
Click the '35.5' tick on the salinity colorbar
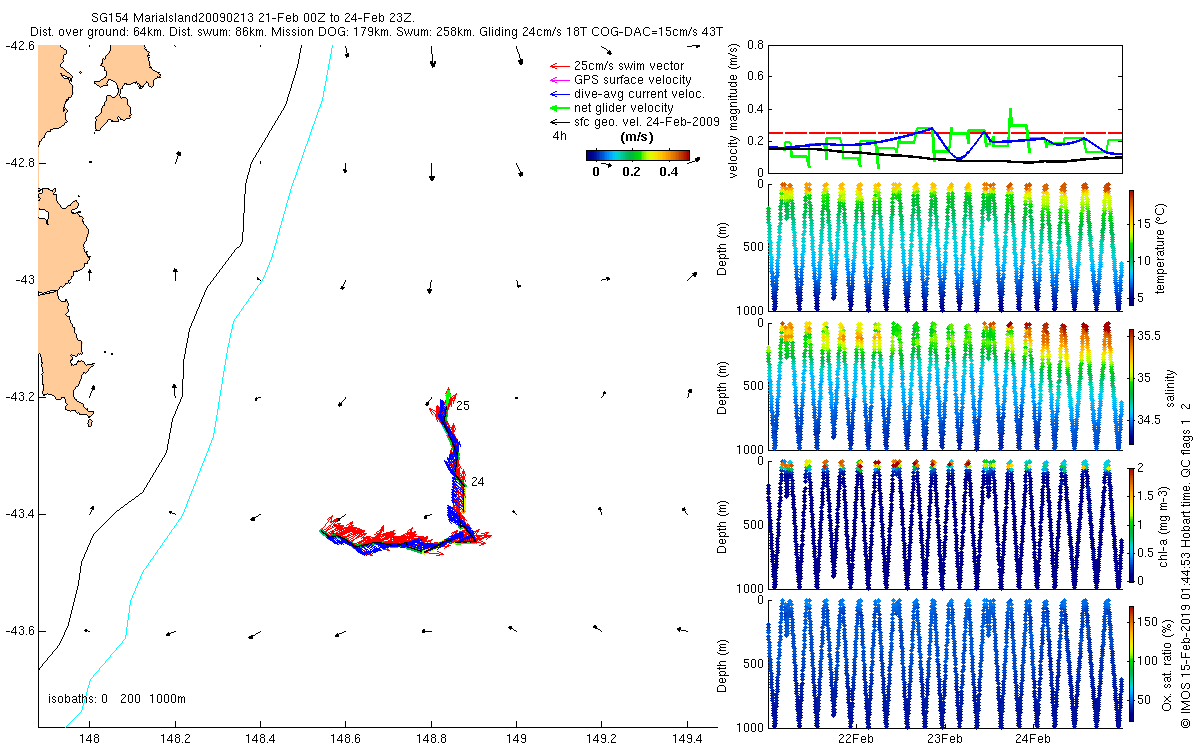click(1150, 337)
